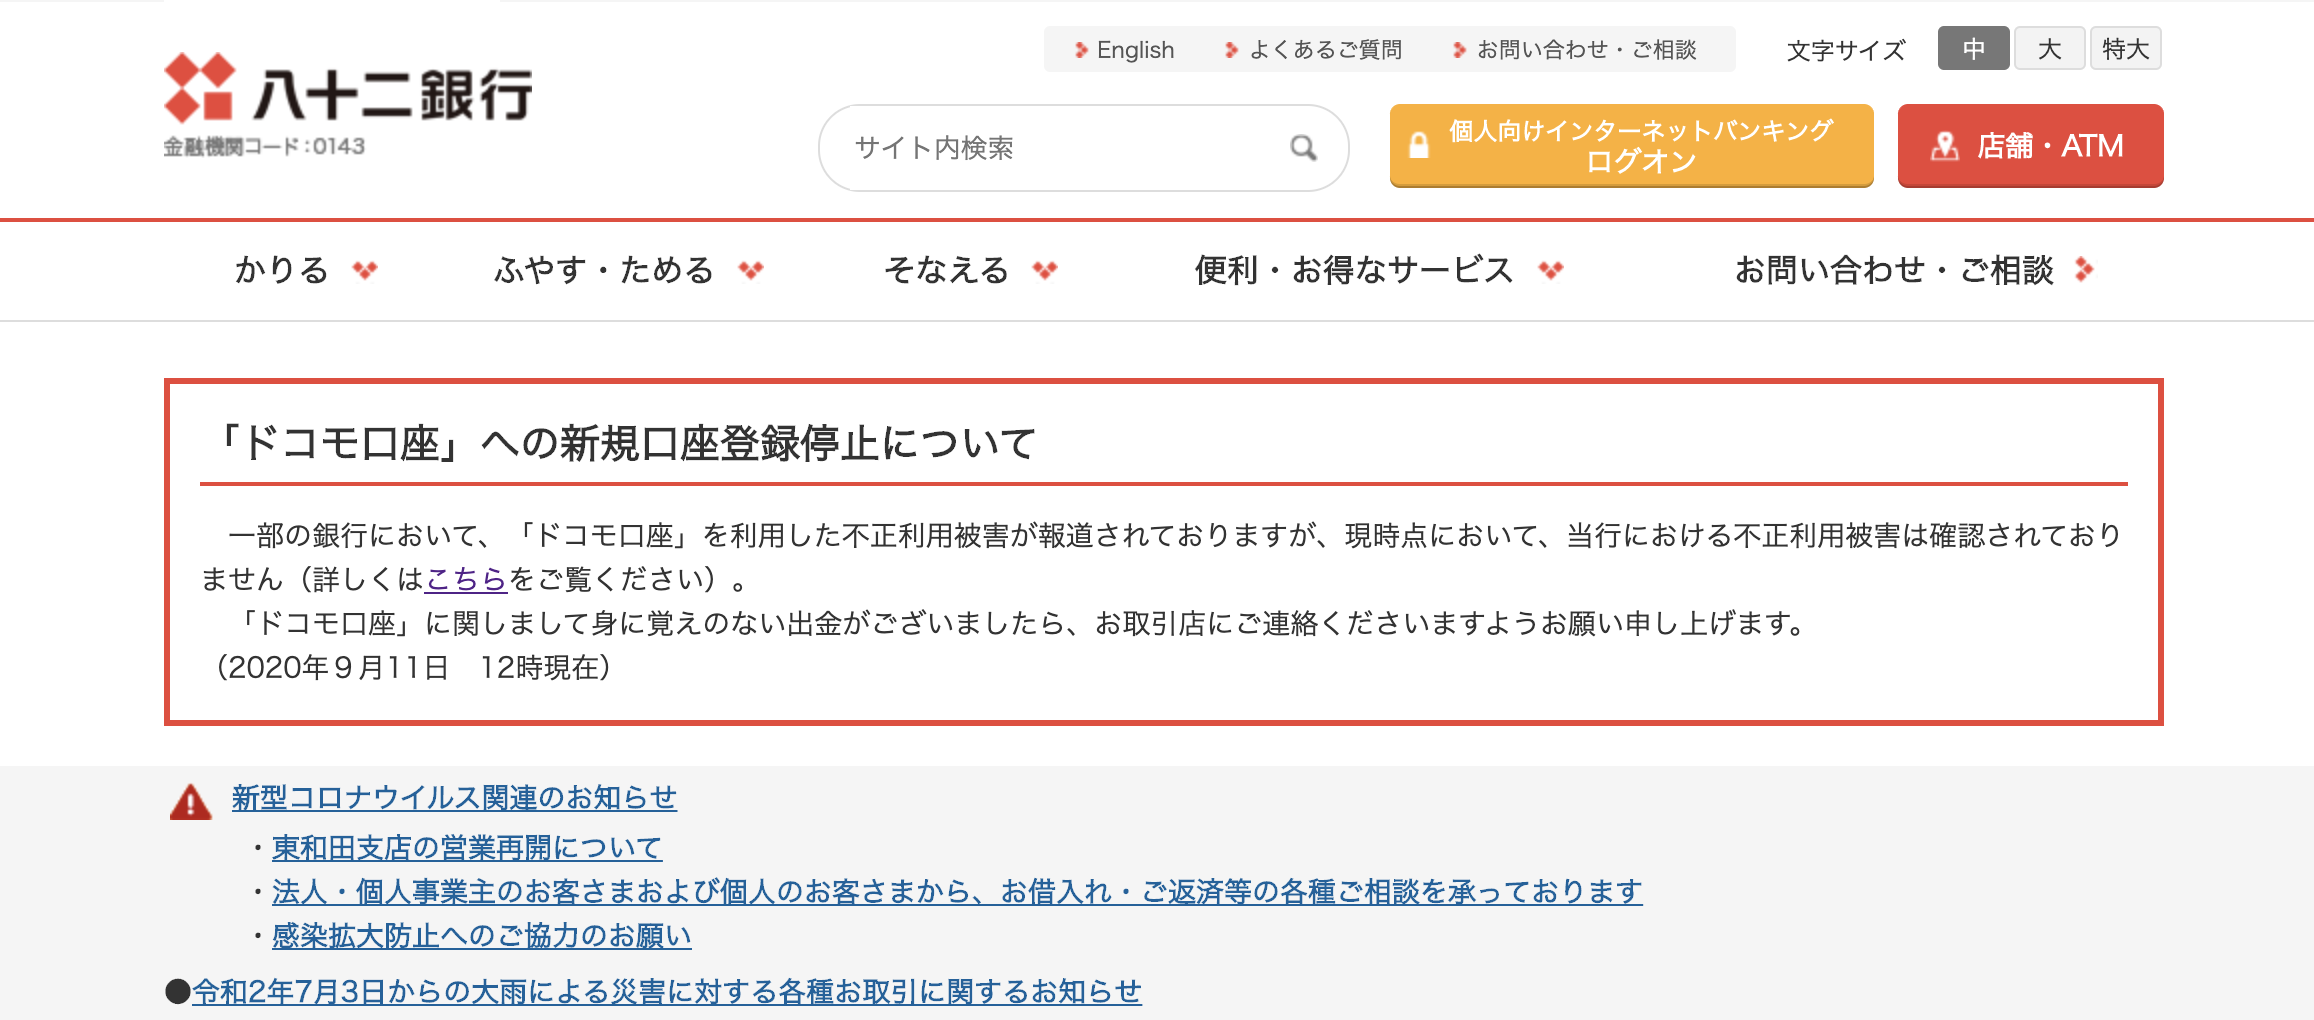Image resolution: width=2314 pixels, height=1020 pixels.
Task: Set text size to 中
Action: (1973, 48)
